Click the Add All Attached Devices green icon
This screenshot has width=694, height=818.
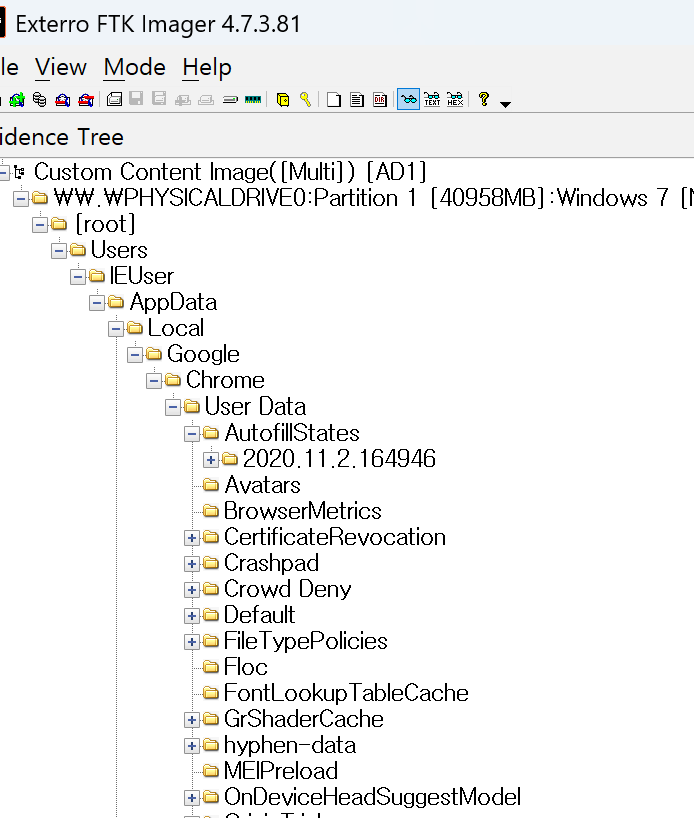point(17,99)
